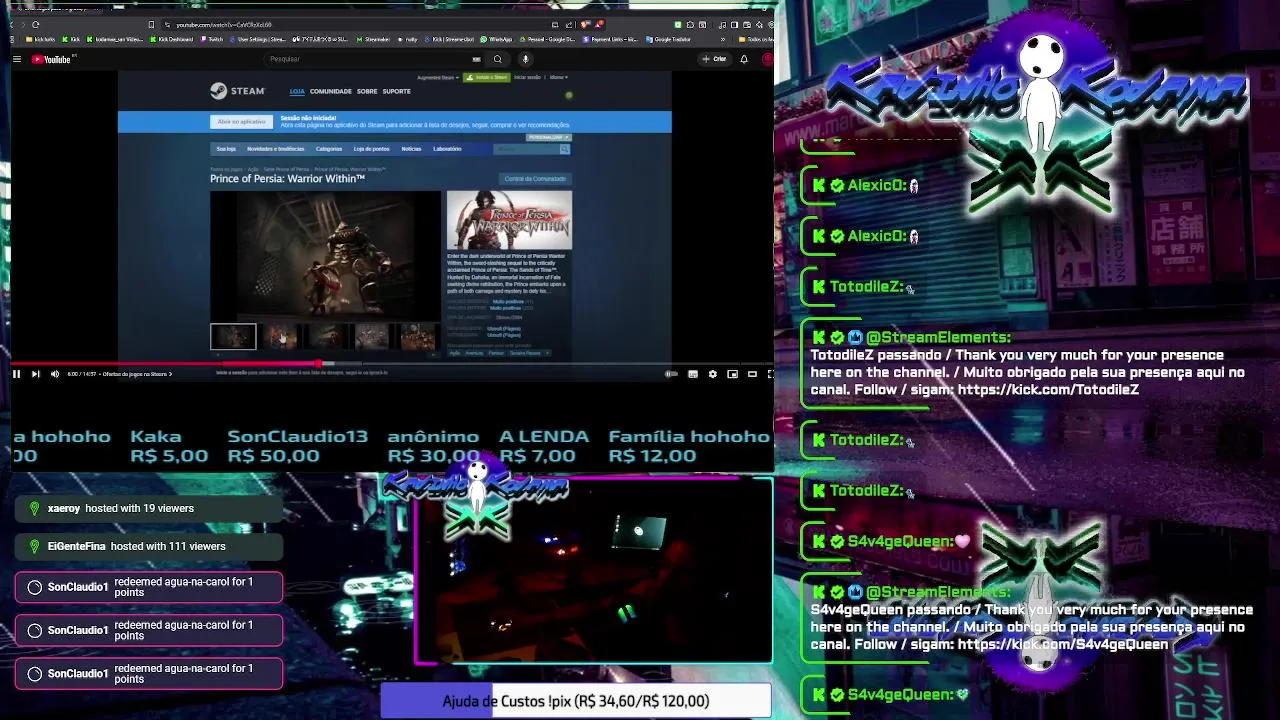Viewport: 1280px width, 720px height.
Task: Seek on the red video progress bar
Action: 390,364
